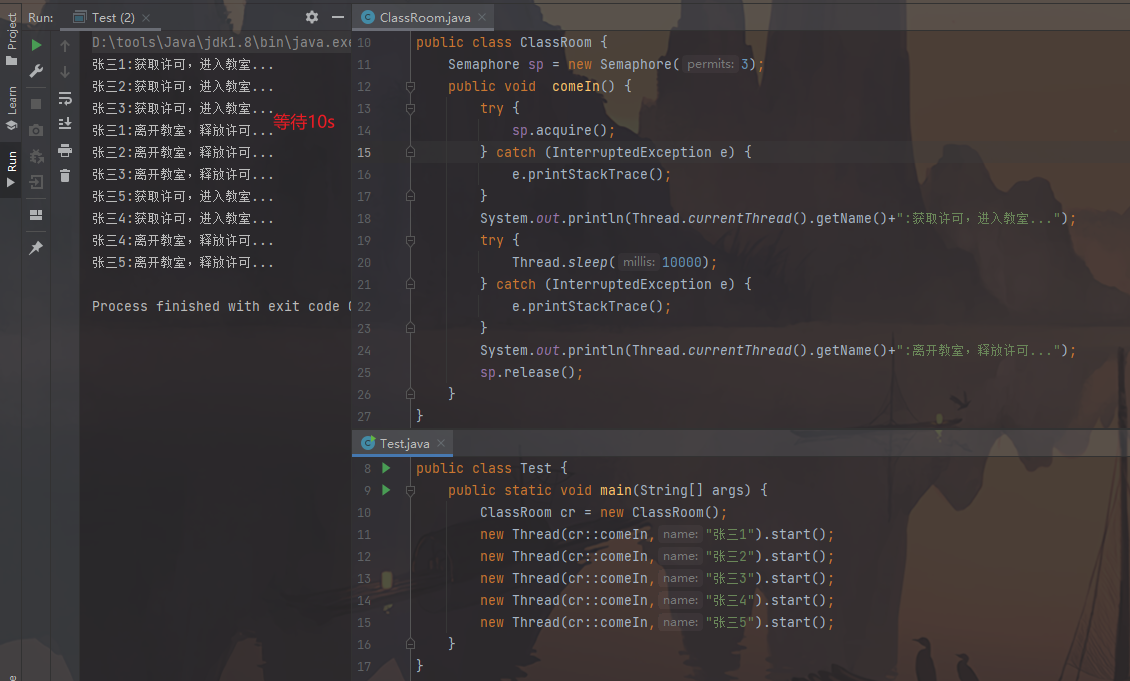This screenshot has height=681, width=1130.
Task: Toggle pin tab in Run panel
Action: click(36, 248)
